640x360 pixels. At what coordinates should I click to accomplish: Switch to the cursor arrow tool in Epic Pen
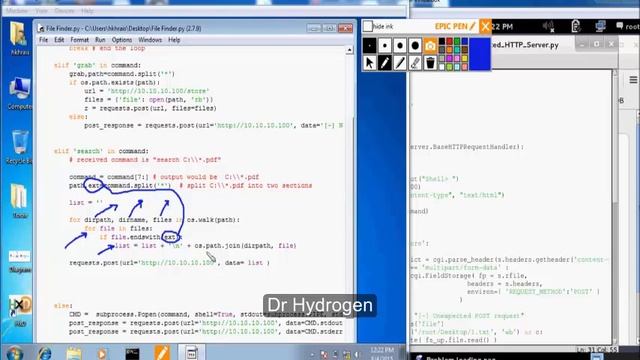point(369,63)
